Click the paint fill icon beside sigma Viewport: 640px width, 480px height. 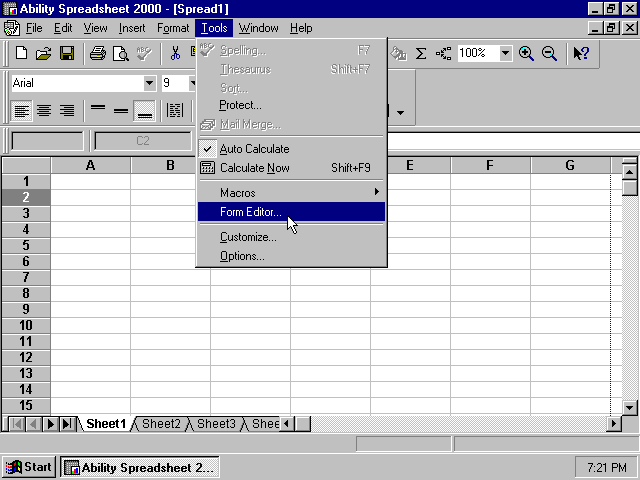(x=398, y=53)
